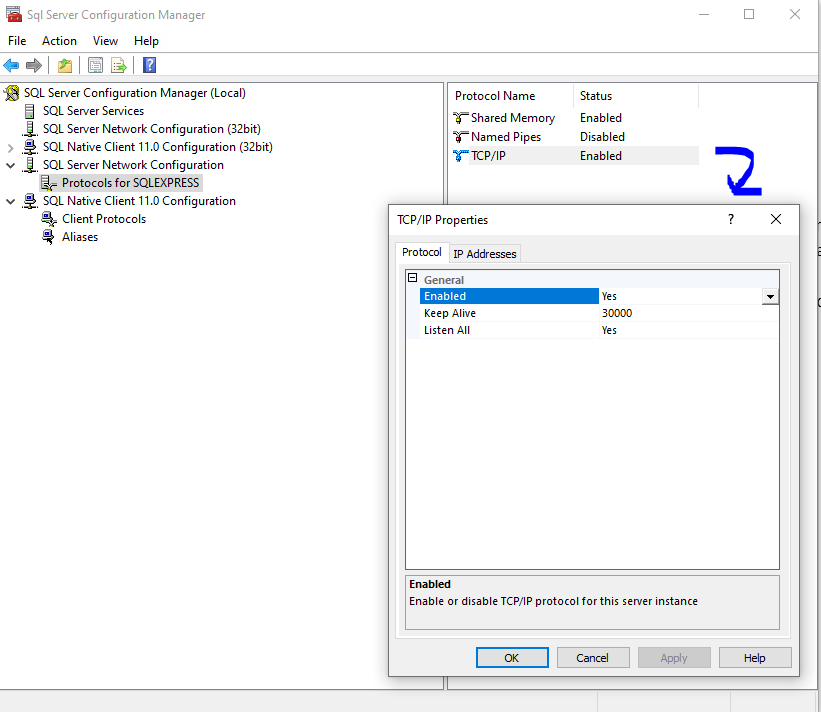Click the blue Back arrow toolbar icon

click(12, 66)
